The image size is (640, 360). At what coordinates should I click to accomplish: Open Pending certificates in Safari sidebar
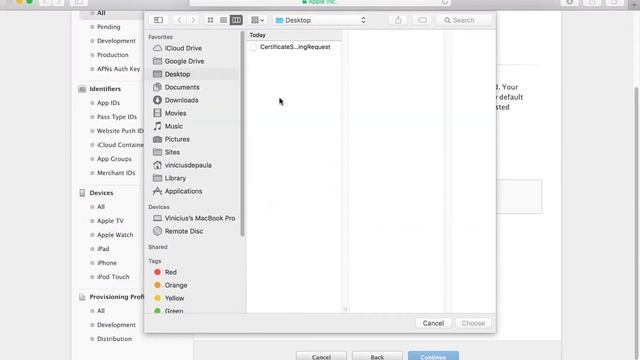coord(109,27)
